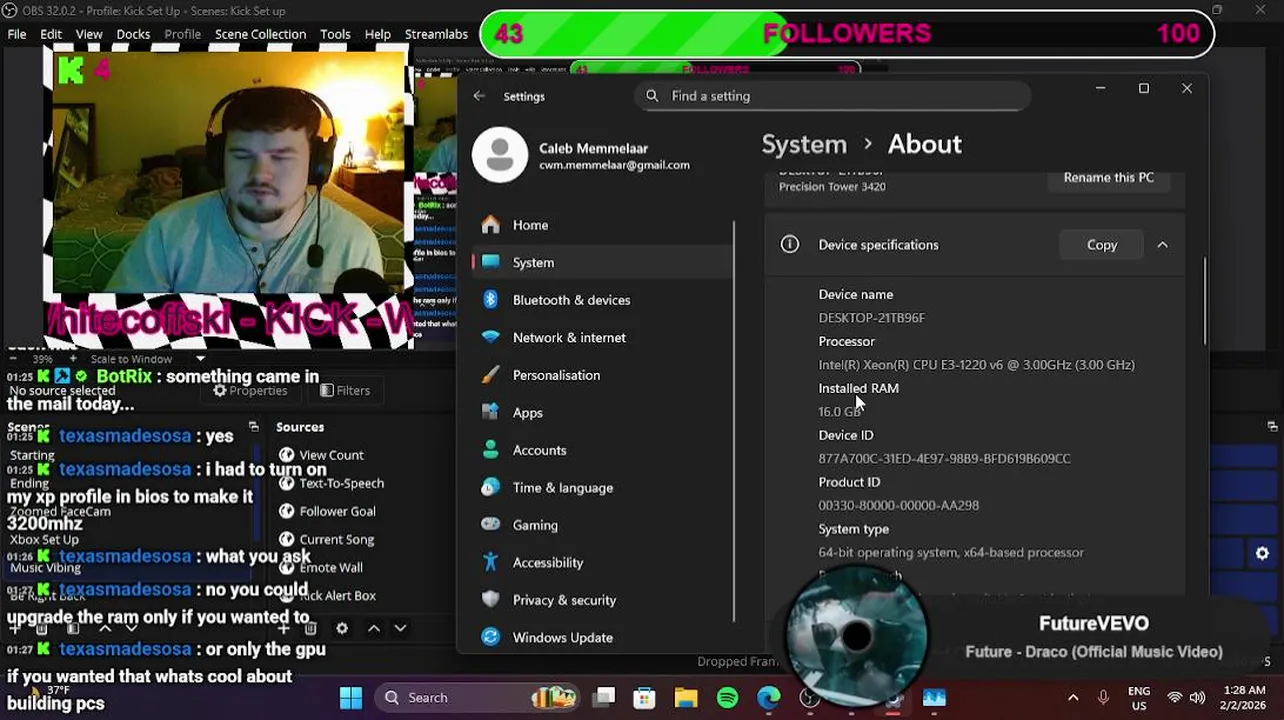The image size is (1284, 720).
Task: Open OBS source properties gear icon
Action: [342, 628]
